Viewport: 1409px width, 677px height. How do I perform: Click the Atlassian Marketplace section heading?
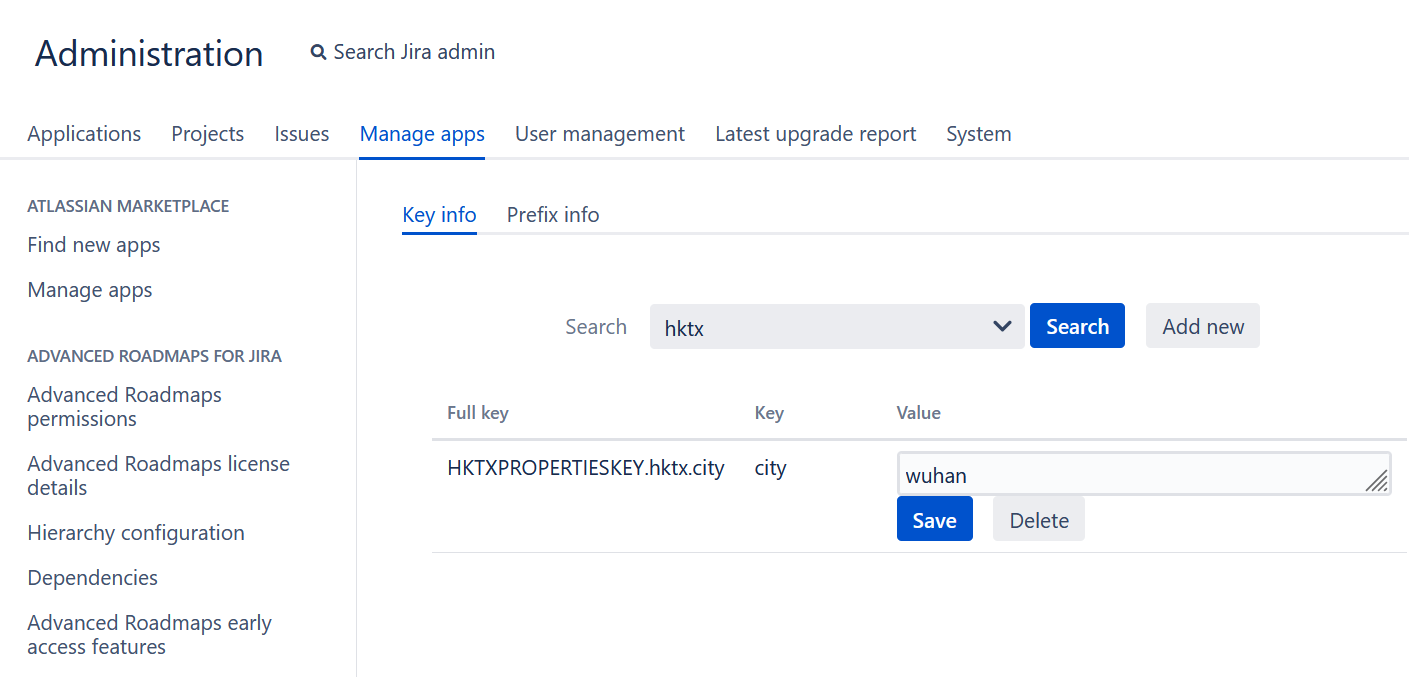pos(128,206)
